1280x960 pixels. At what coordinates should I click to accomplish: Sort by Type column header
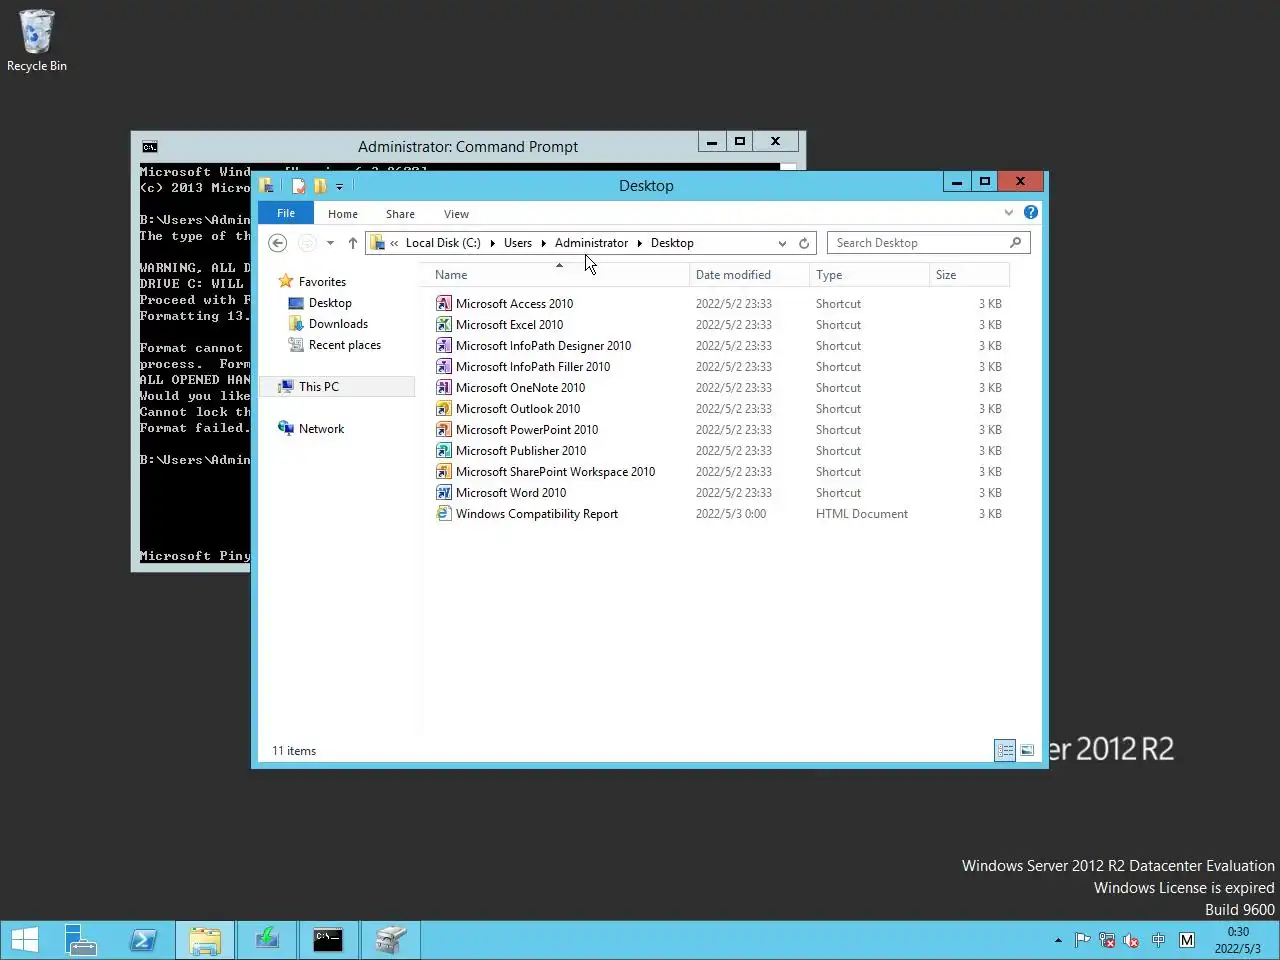click(869, 275)
